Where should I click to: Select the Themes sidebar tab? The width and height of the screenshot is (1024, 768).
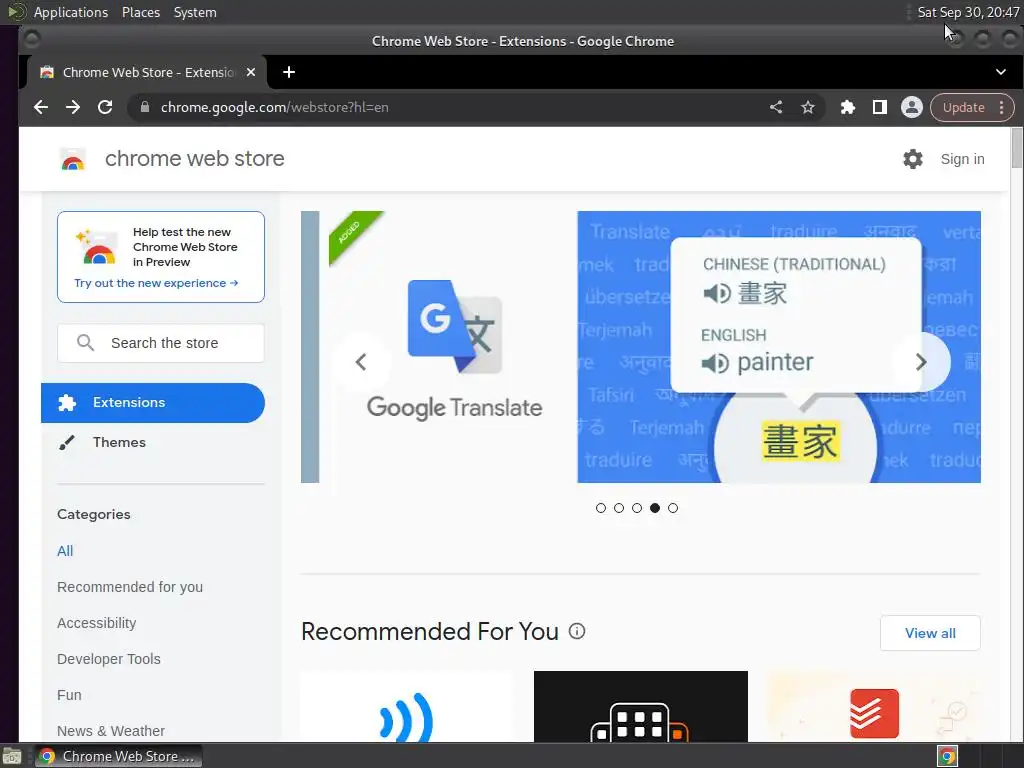point(153,442)
